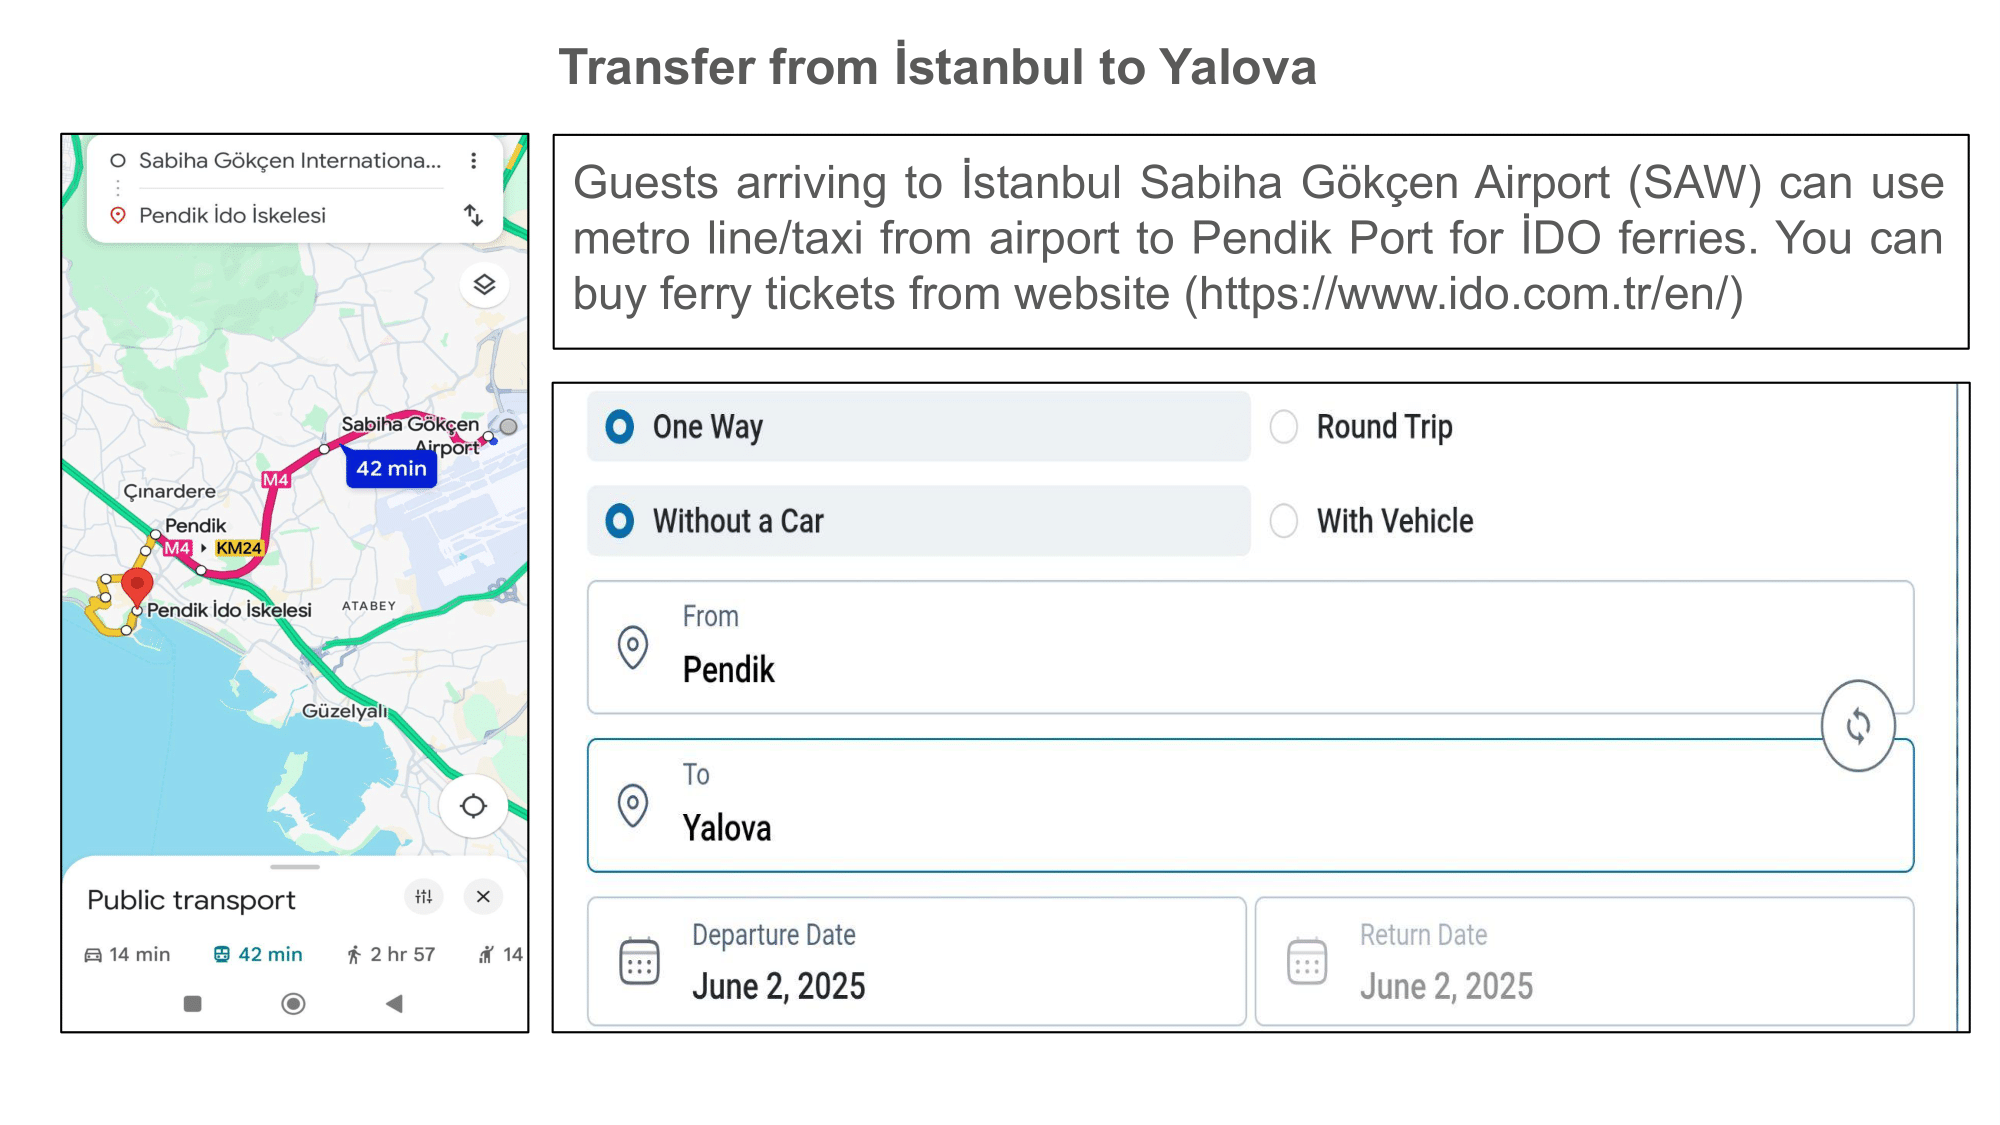Viewport: 2000px width, 1125px height.
Task: Open the map layers button
Action: (x=484, y=285)
